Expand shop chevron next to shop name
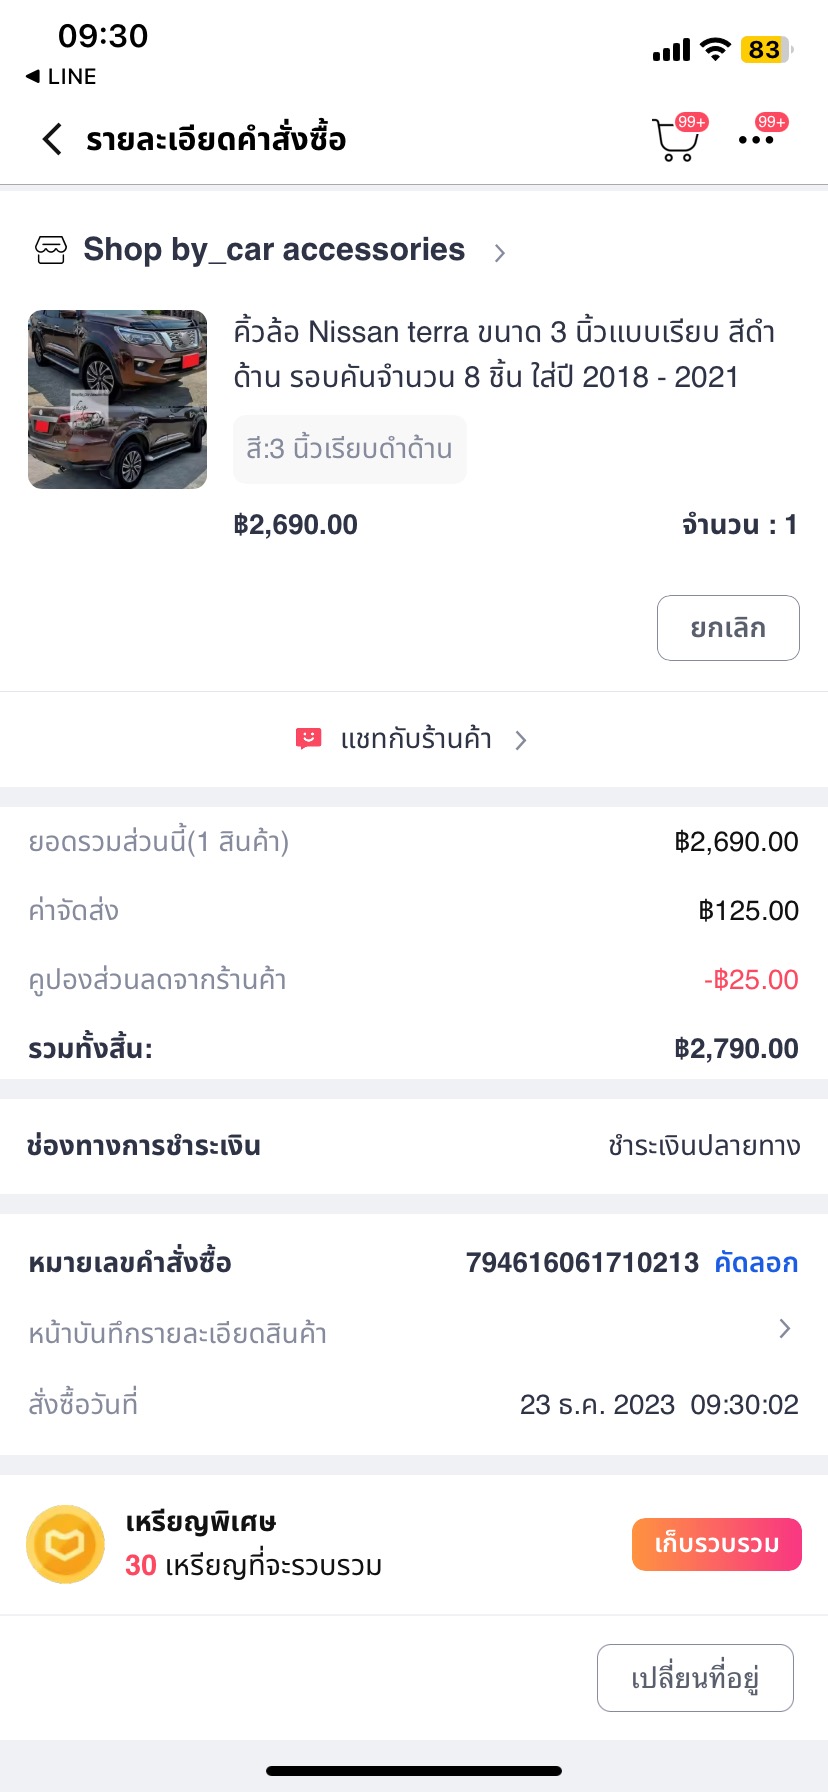Image resolution: width=828 pixels, height=1792 pixels. pyautogui.click(x=500, y=253)
